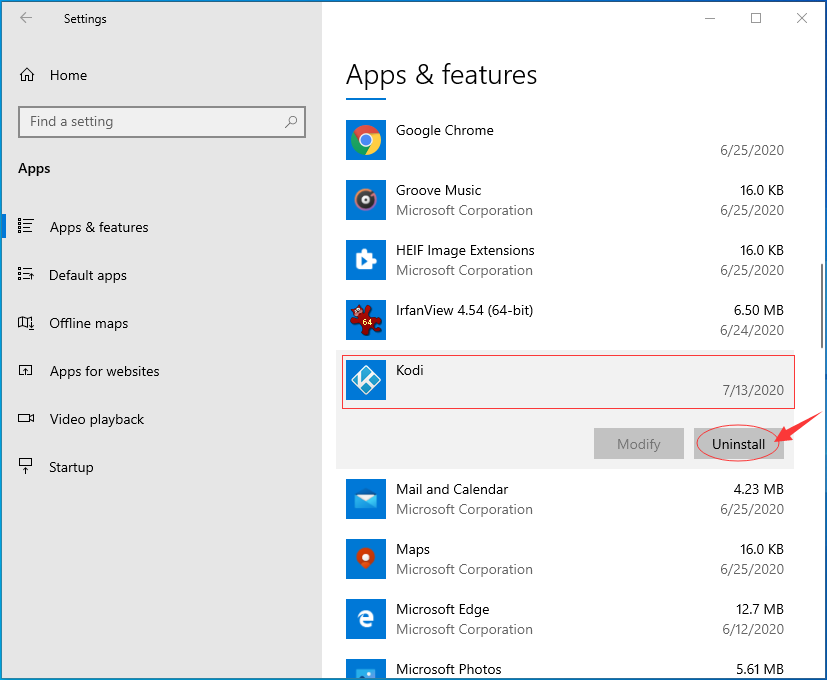Click the apps list vertical scrollbar

(822, 306)
